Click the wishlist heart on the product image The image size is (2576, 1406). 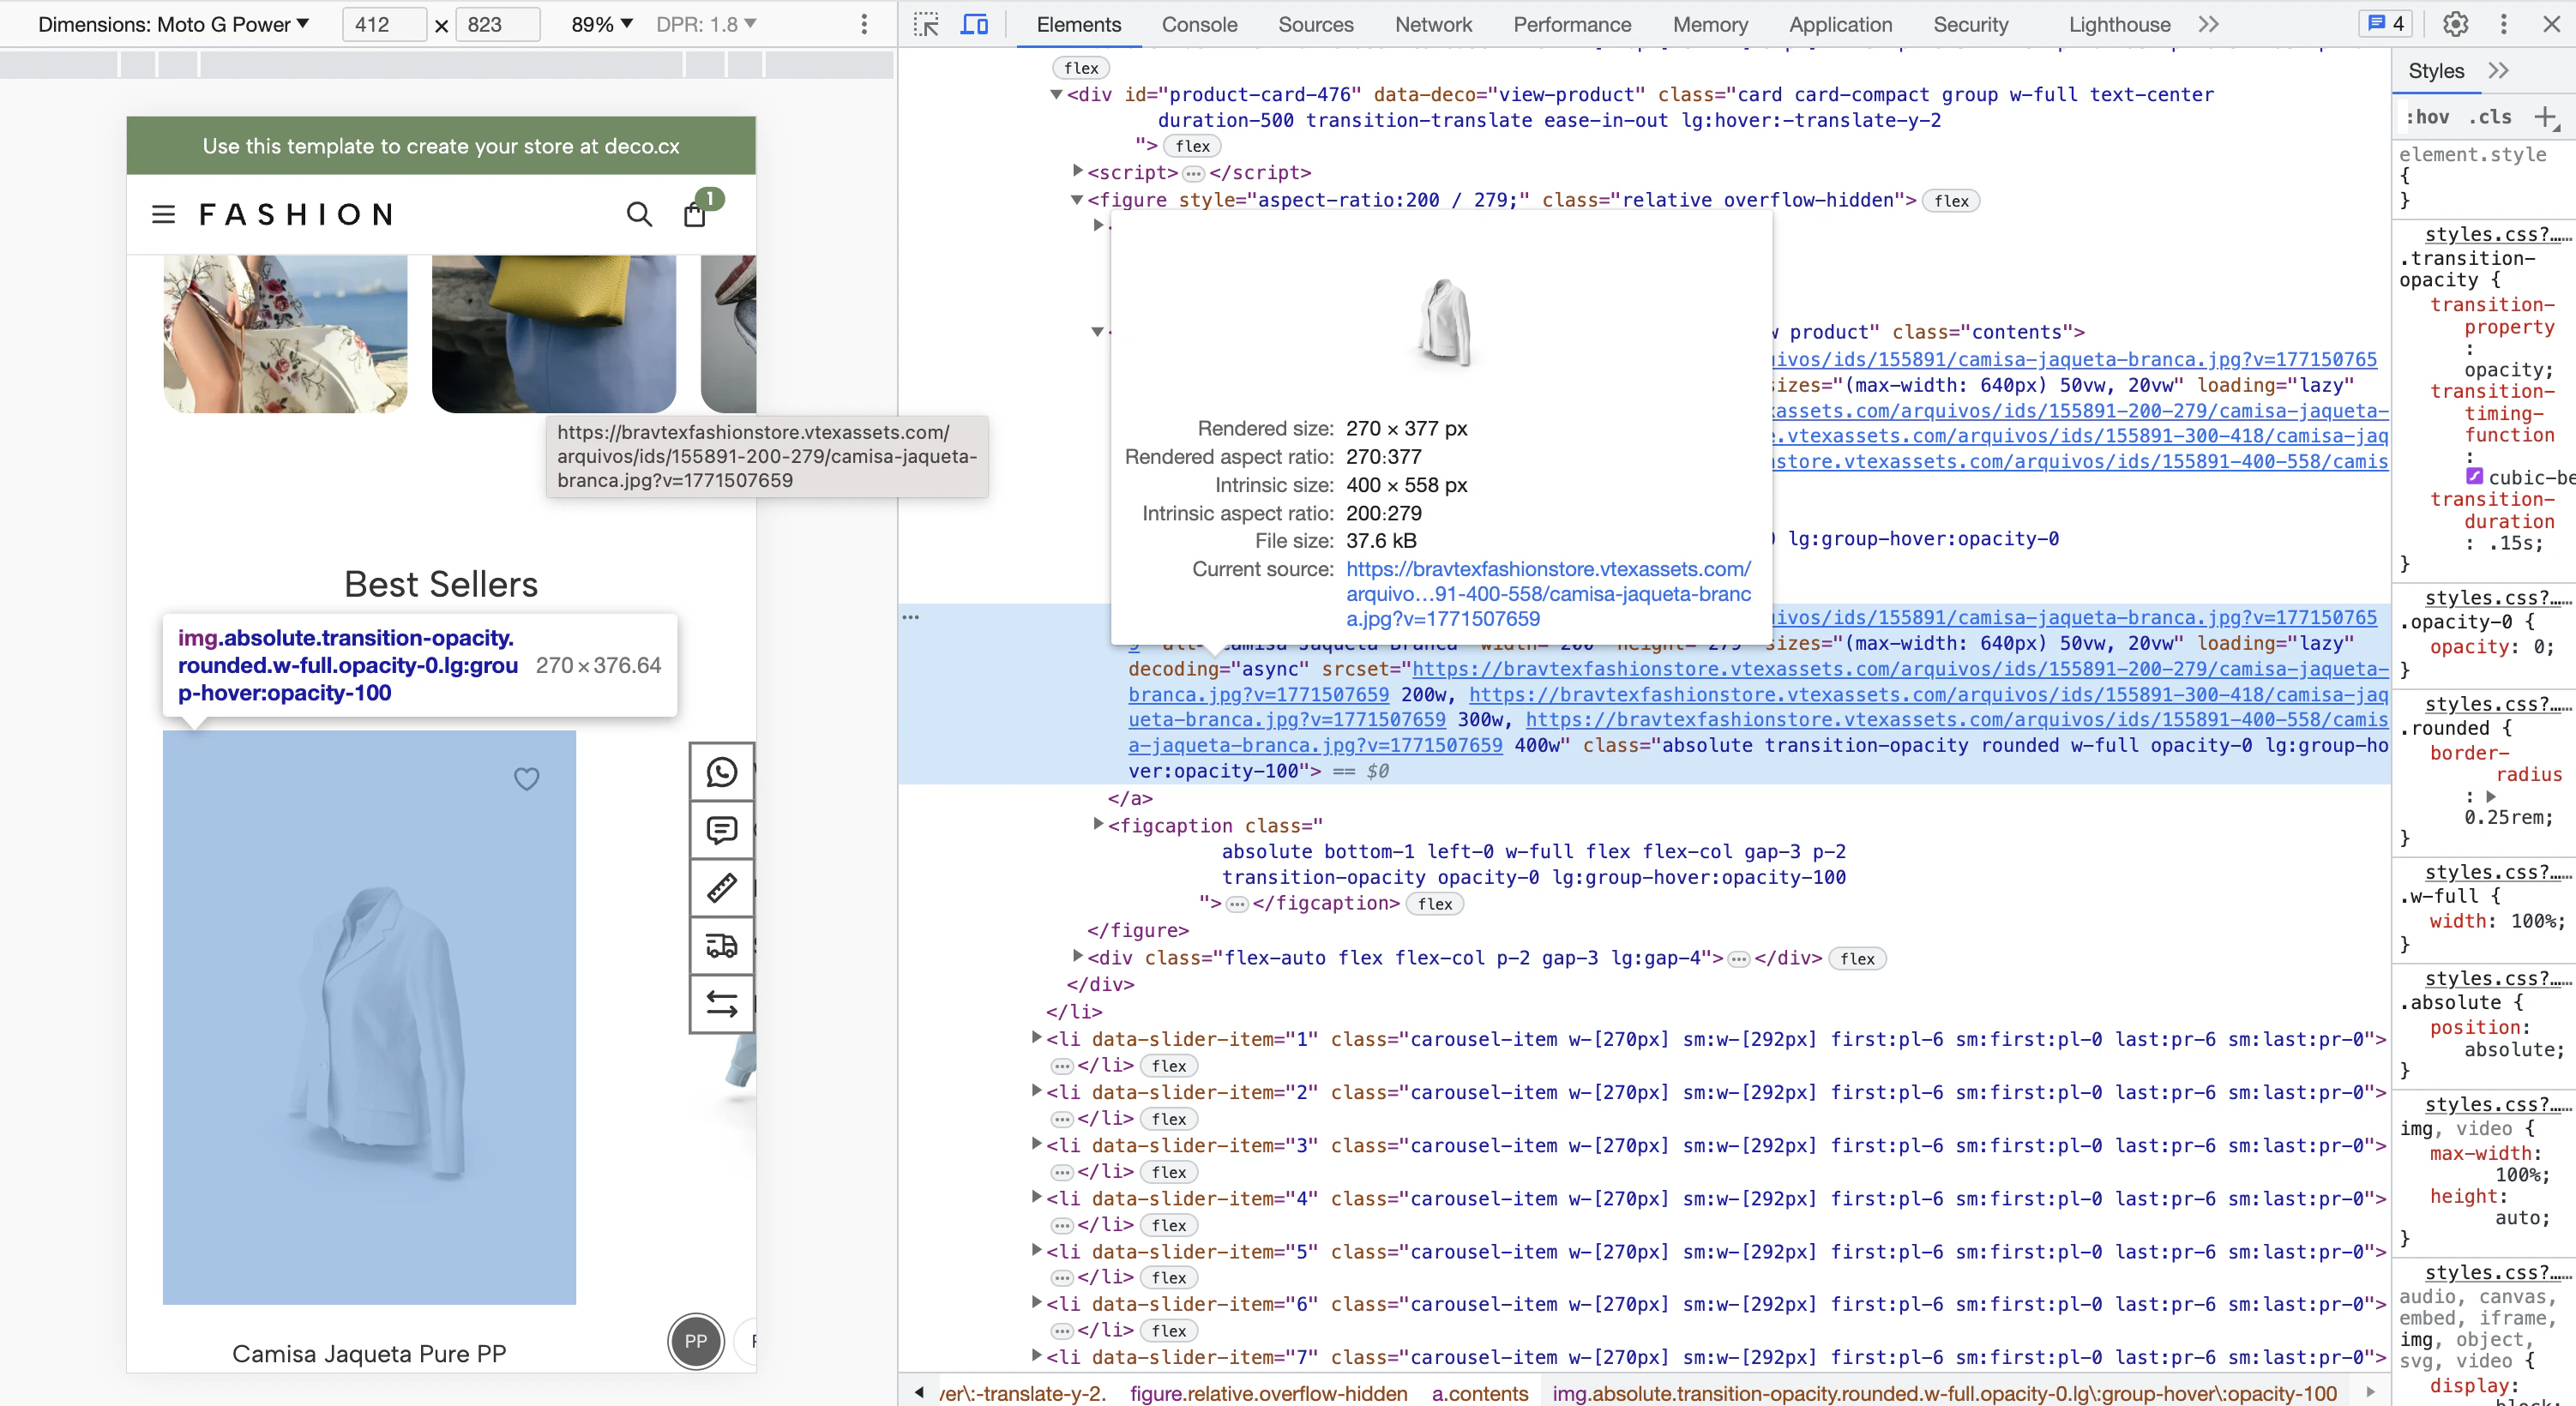pyautogui.click(x=527, y=778)
